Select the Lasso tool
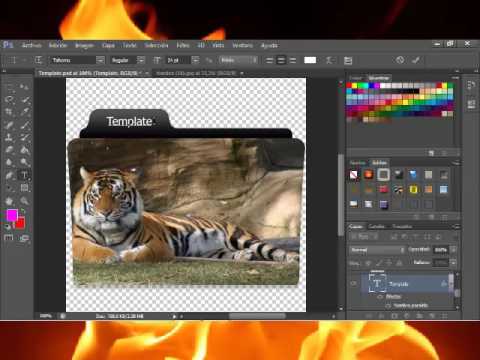This screenshot has width=480, height=360. point(9,99)
